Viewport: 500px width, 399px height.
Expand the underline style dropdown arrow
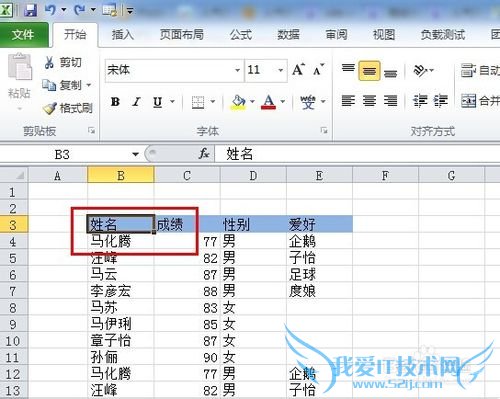pyautogui.click(x=172, y=101)
